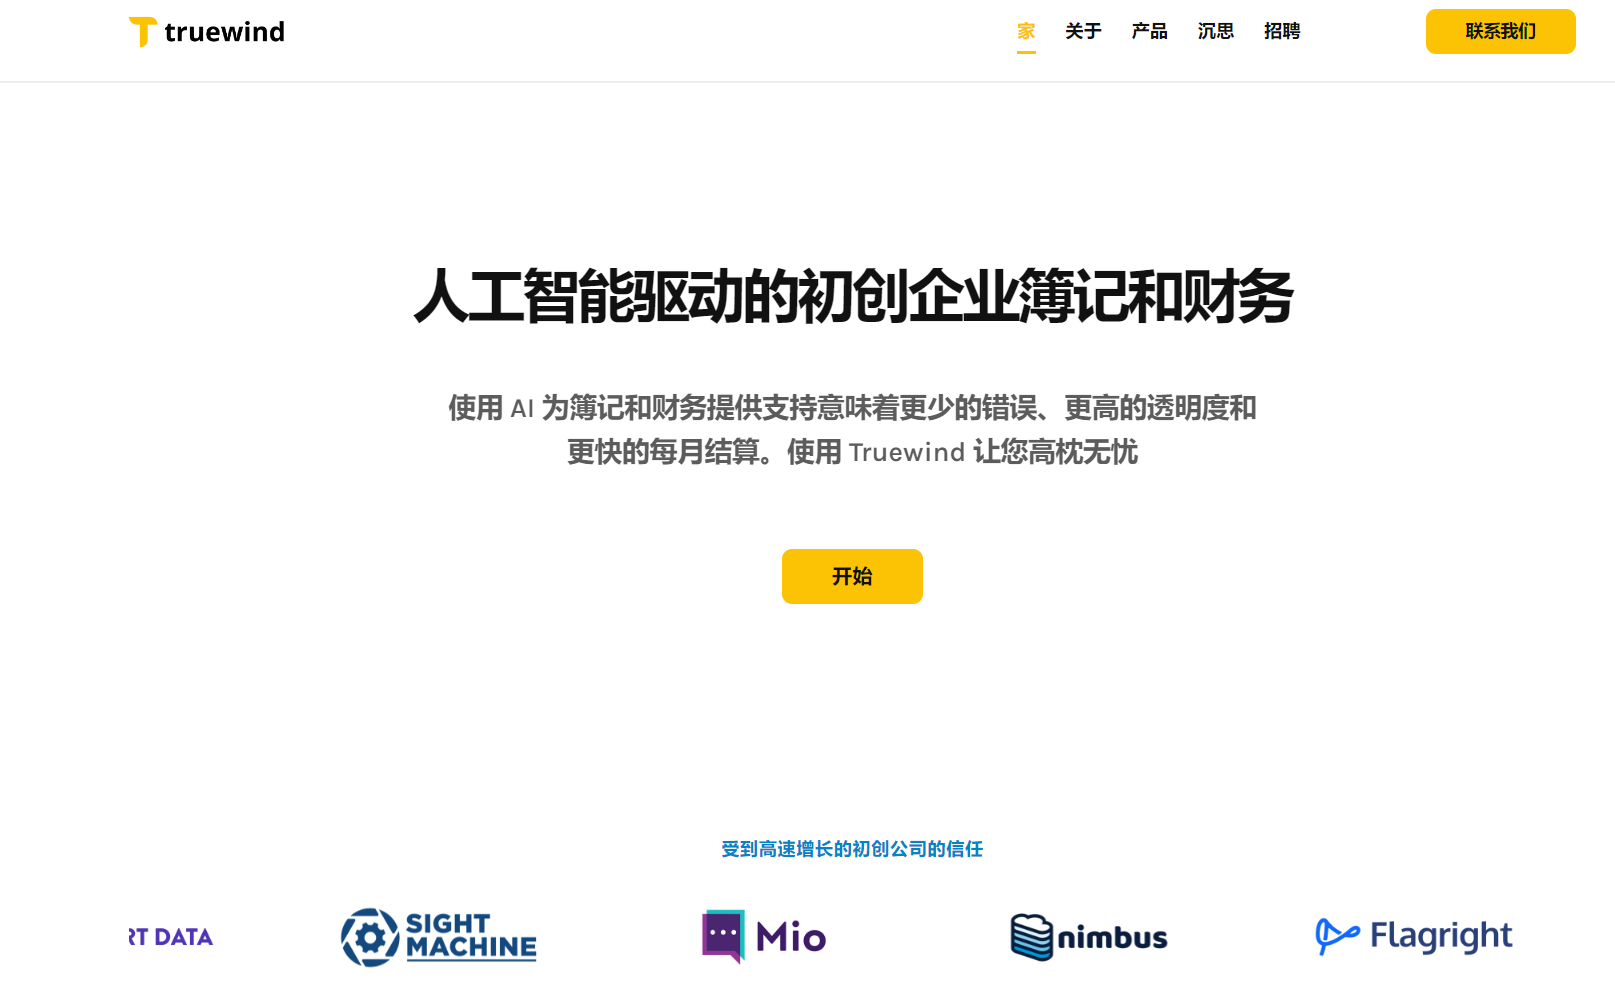
Task: Go to the 沉思 (Musings) page
Action: coord(1216,31)
